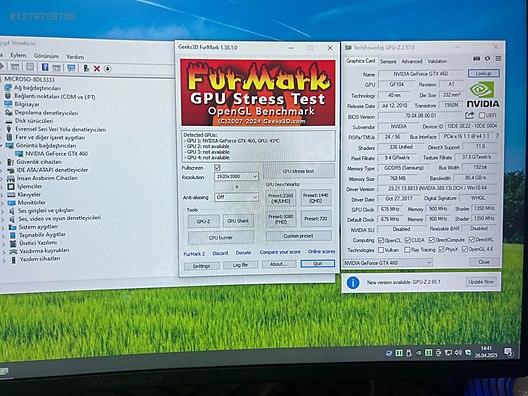
Task: Open the notification center icon
Action: [508, 352]
